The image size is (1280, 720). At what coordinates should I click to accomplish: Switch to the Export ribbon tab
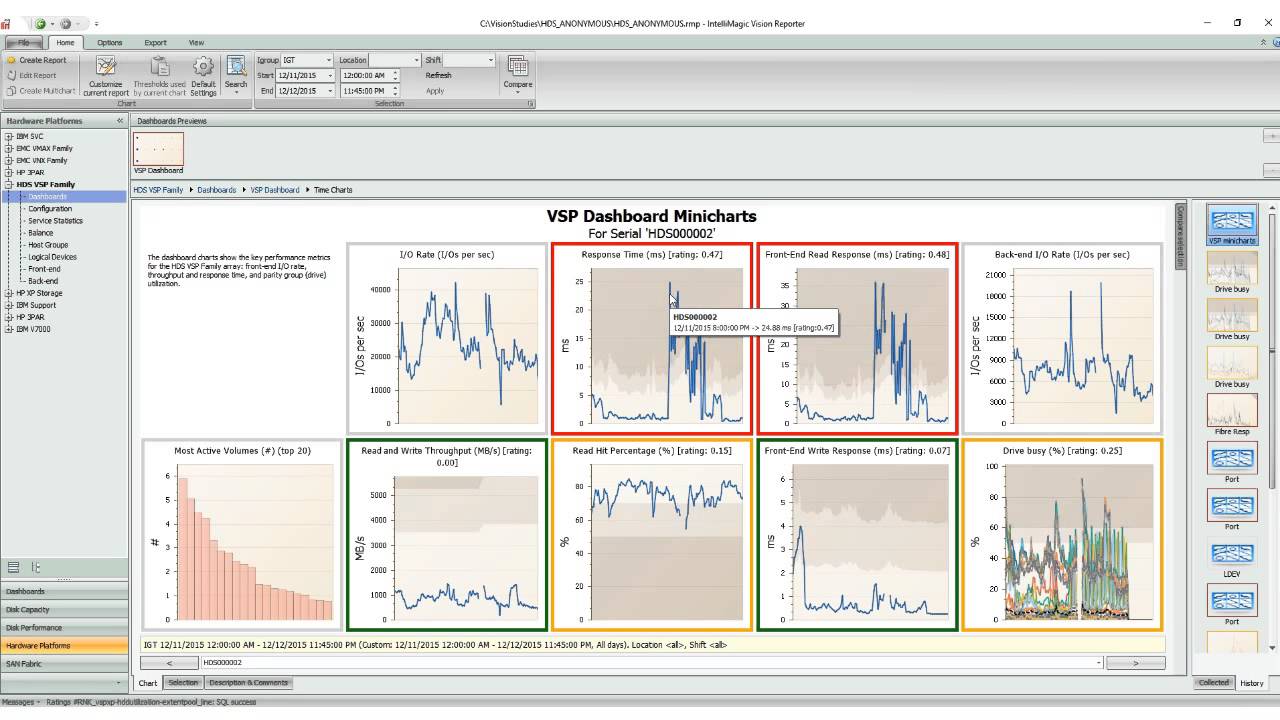(155, 42)
